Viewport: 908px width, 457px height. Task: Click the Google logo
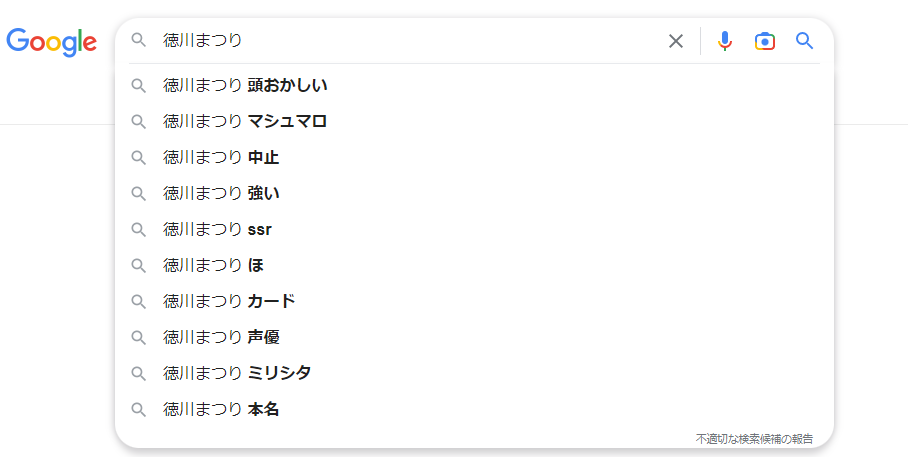coord(52,42)
